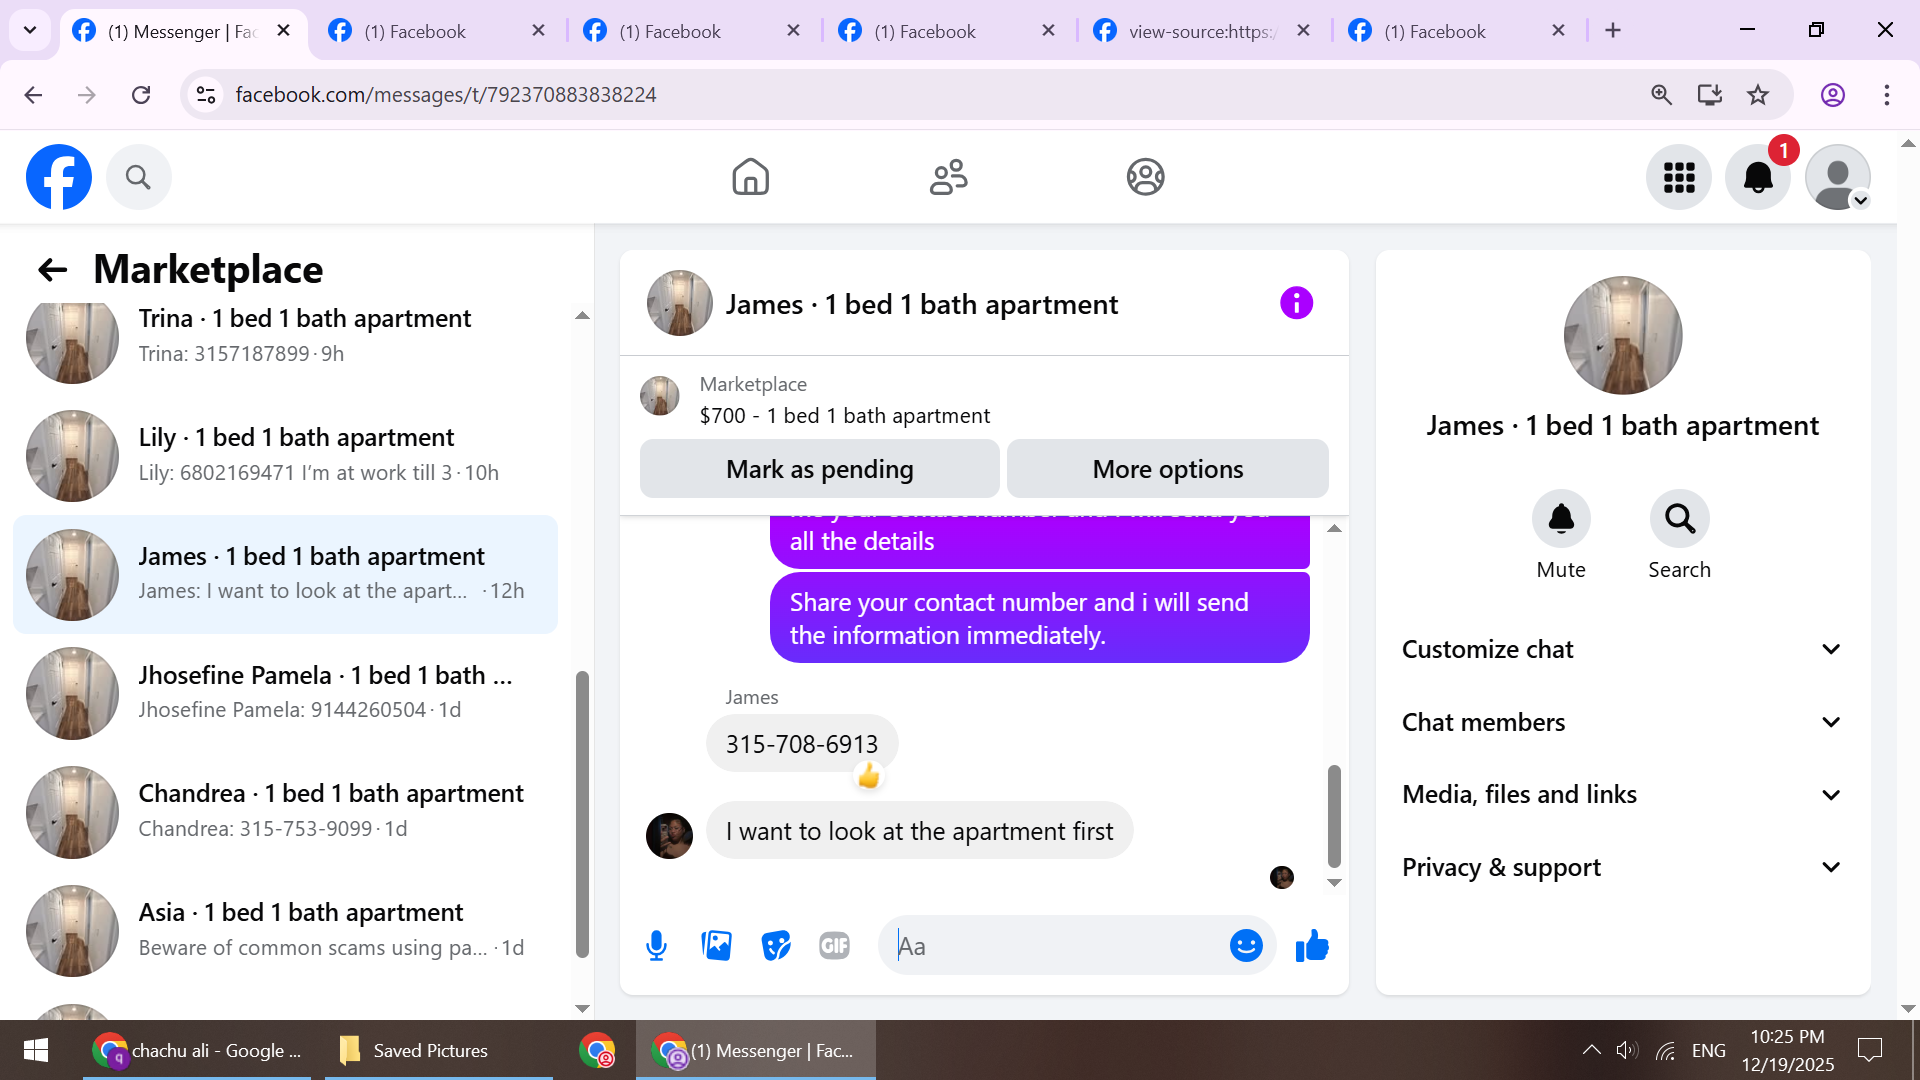The image size is (1920, 1080).
Task: Click the voice clip microphone icon
Action: pos(656,946)
